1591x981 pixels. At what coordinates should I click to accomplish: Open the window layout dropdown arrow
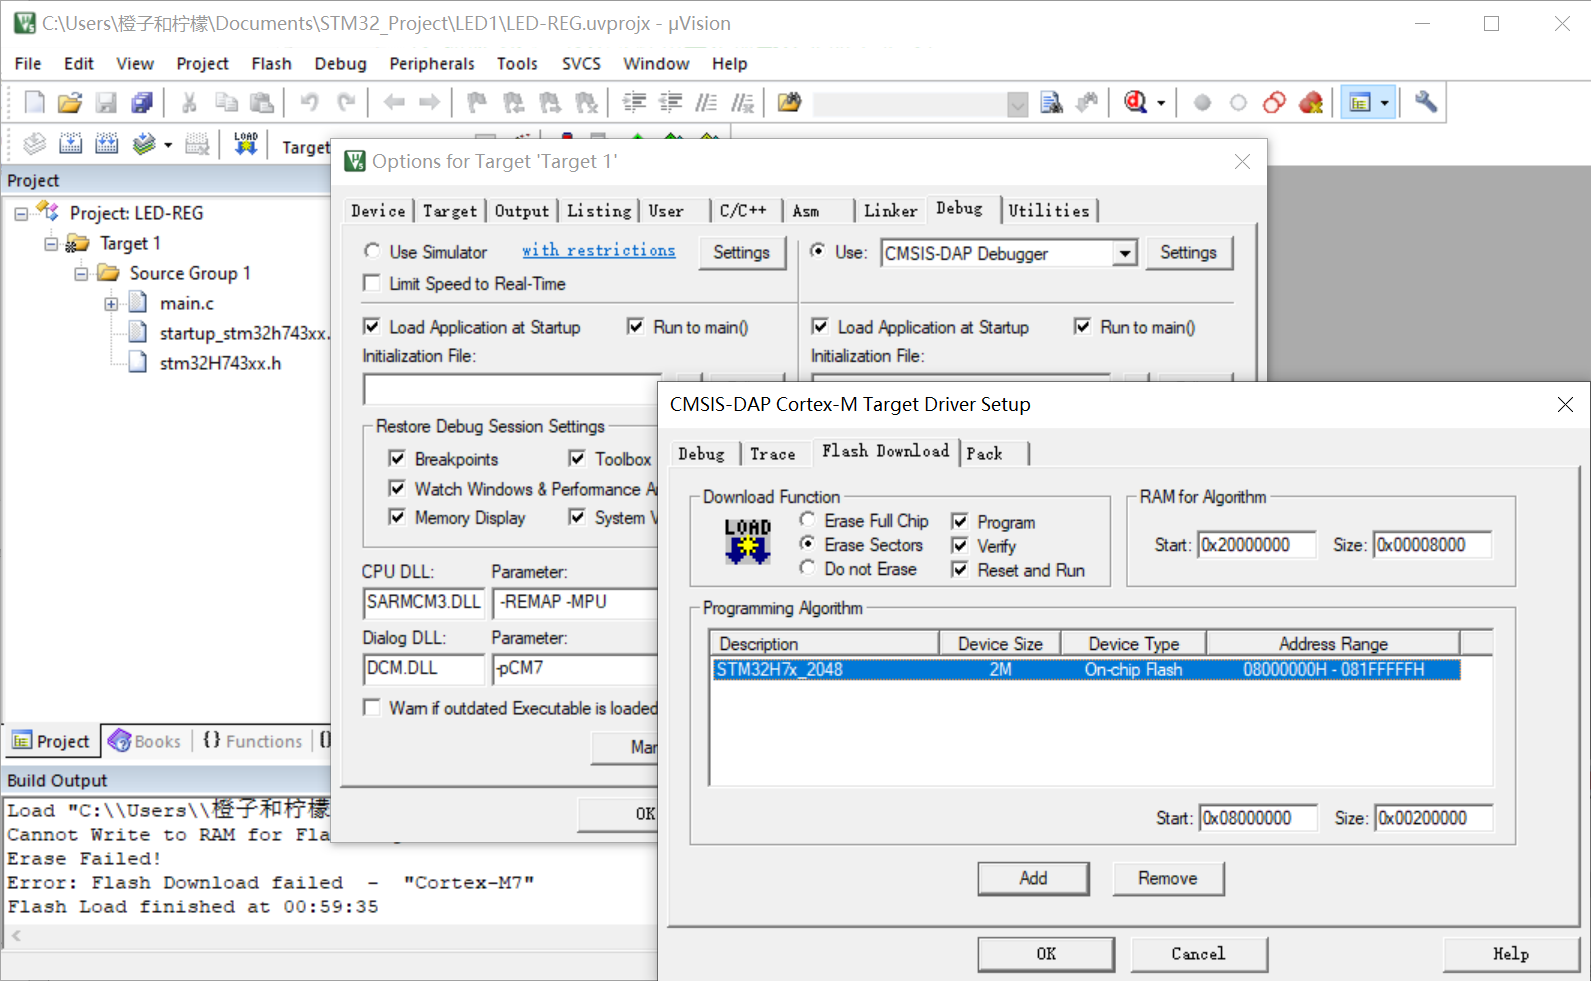pyautogui.click(x=1385, y=103)
